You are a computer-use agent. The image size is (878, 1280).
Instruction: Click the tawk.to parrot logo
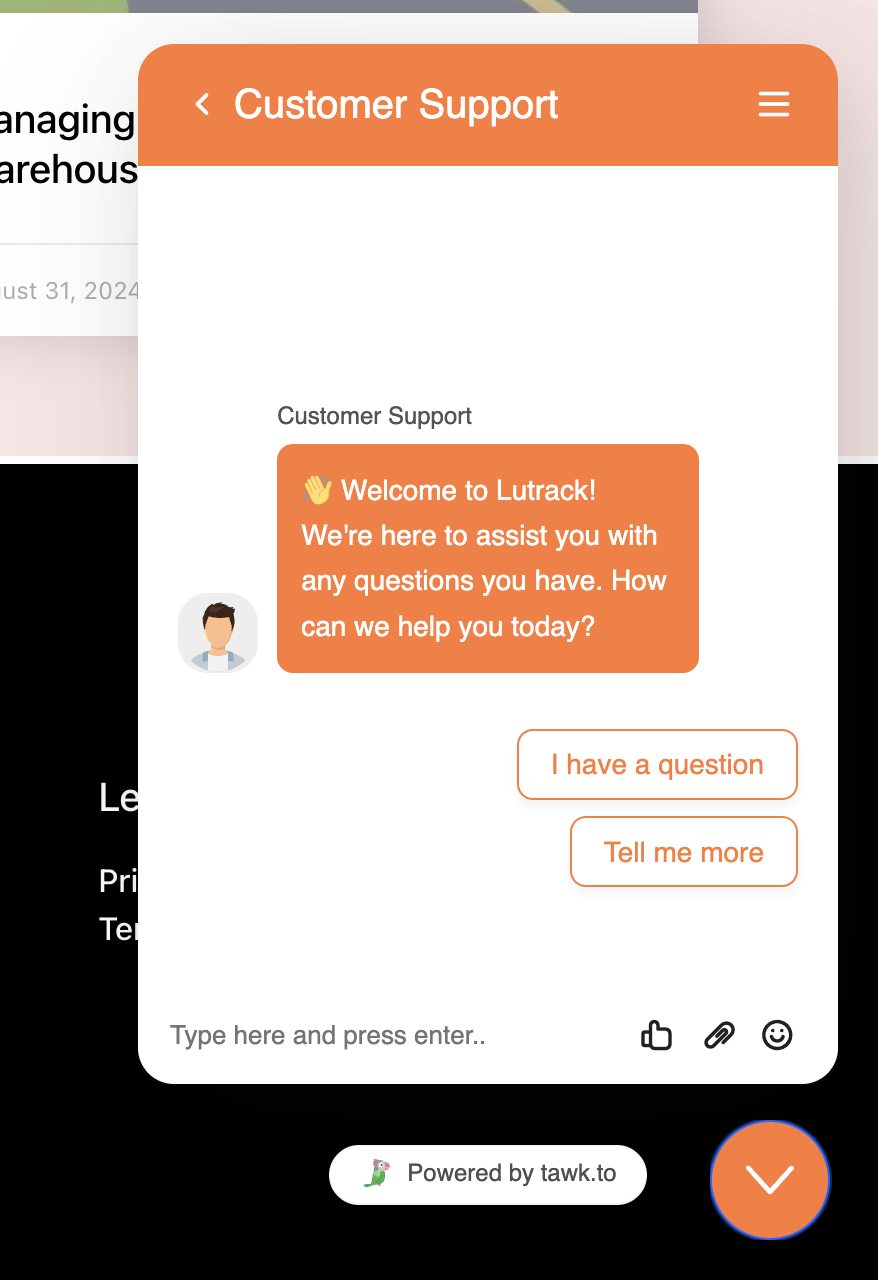(x=376, y=1174)
